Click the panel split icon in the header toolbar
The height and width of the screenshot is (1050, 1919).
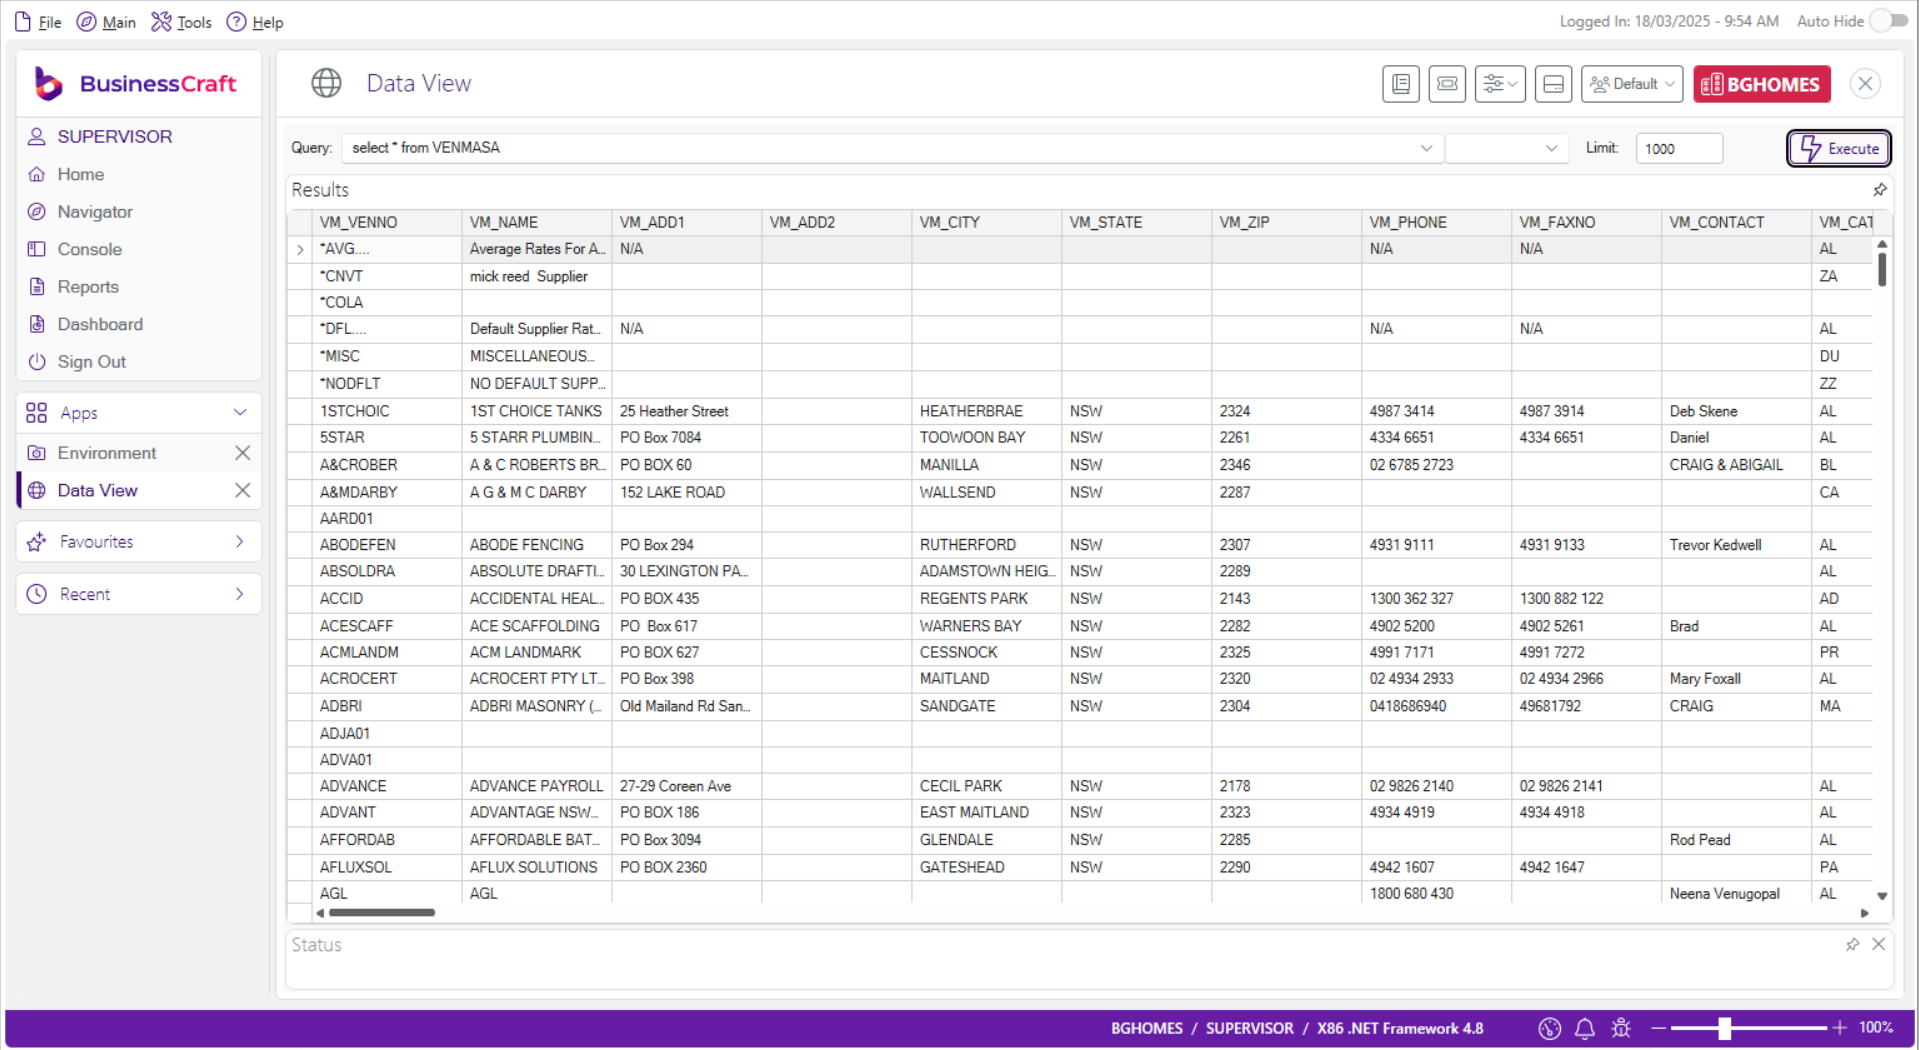tap(1553, 84)
